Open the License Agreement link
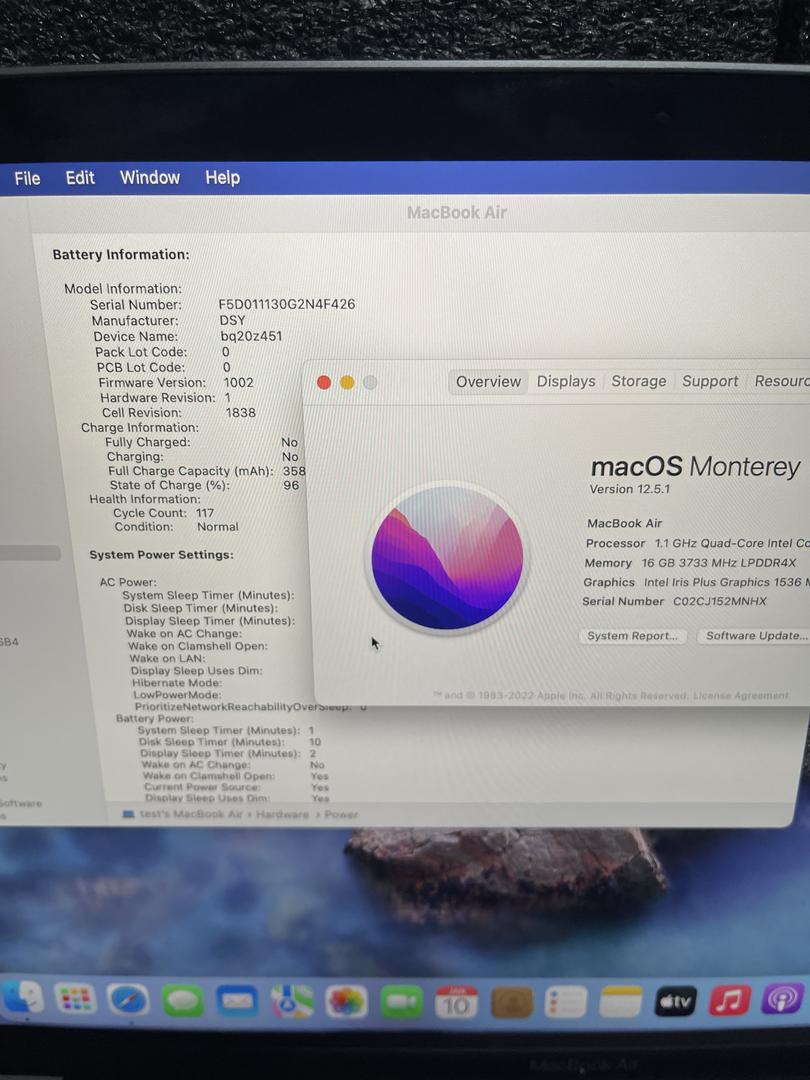This screenshot has height=1080, width=810. (740, 696)
